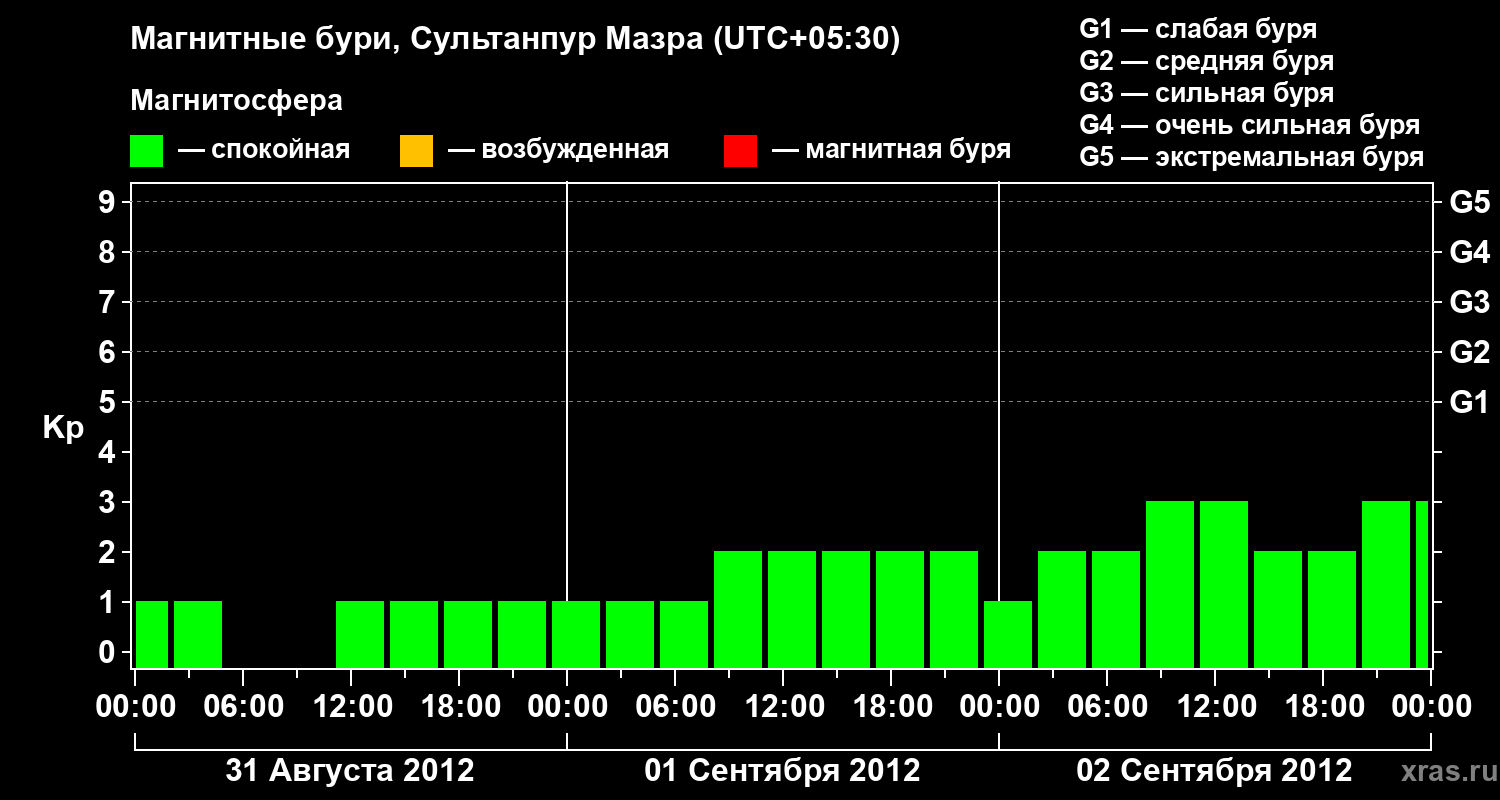Screen dimensions: 1500x800
Task: Click Kp 1 bar at 18:00 on 31 Августа
Action: click(x=468, y=634)
